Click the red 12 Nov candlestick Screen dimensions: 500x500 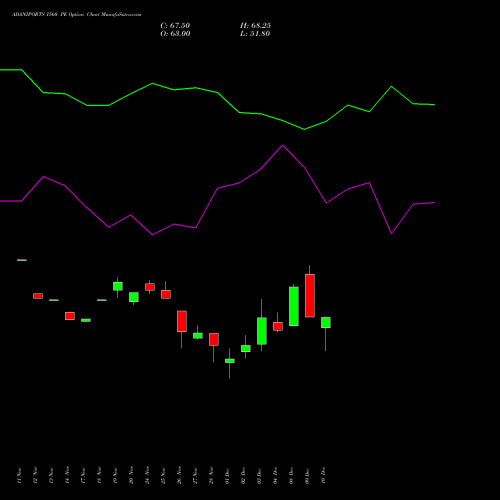point(38,296)
